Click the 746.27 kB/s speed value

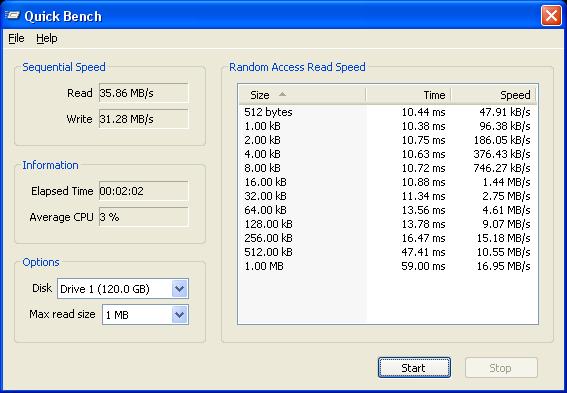pos(502,168)
